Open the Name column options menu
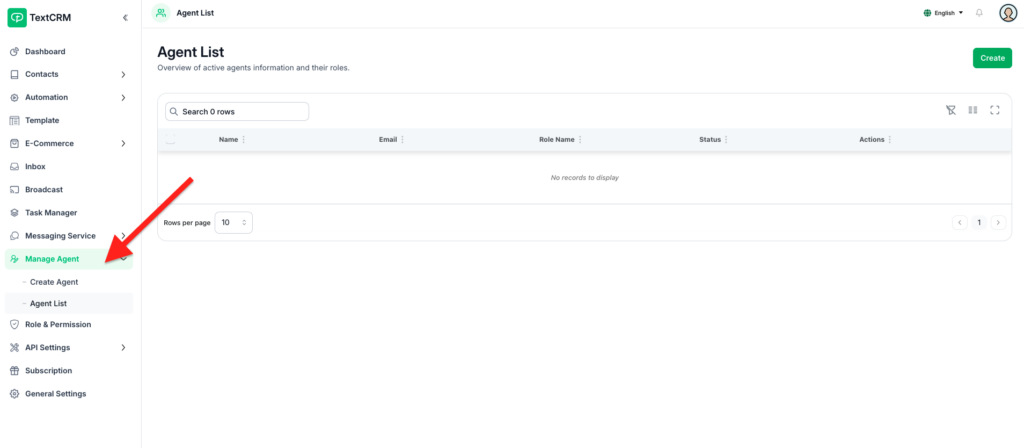The width and height of the screenshot is (1024, 448). click(244, 140)
